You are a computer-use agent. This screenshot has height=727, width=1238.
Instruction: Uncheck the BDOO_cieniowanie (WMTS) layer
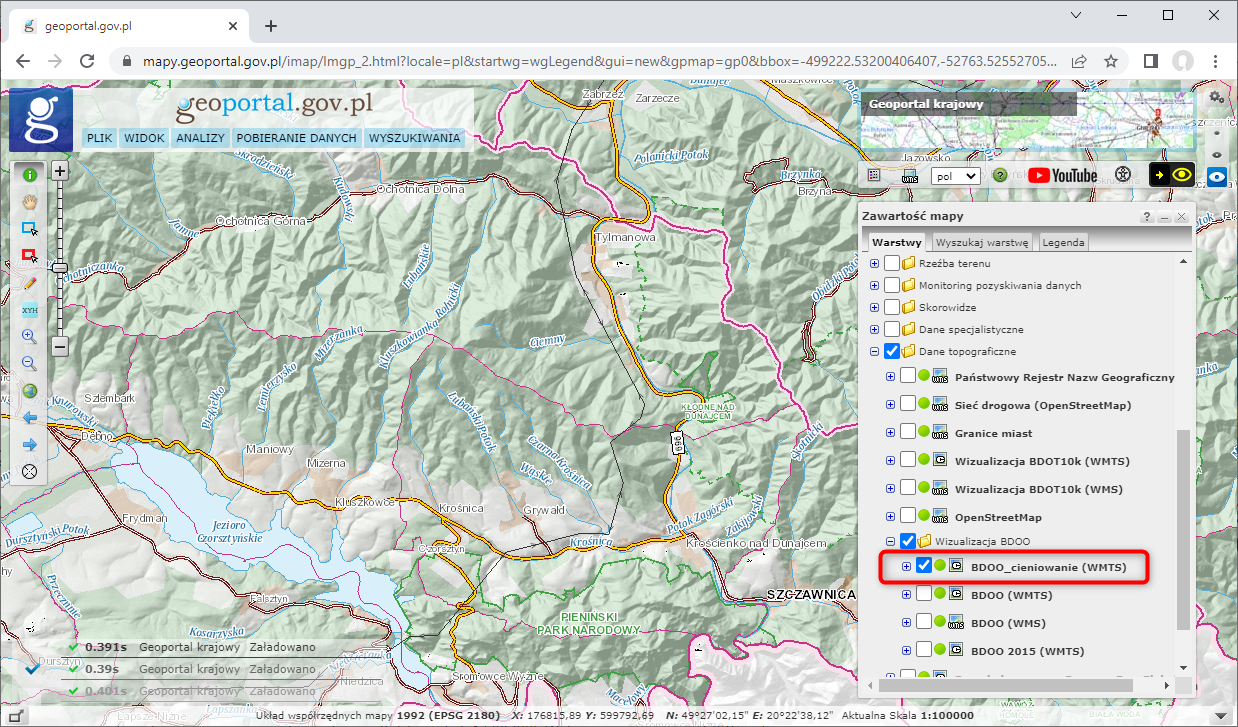[x=924, y=566]
